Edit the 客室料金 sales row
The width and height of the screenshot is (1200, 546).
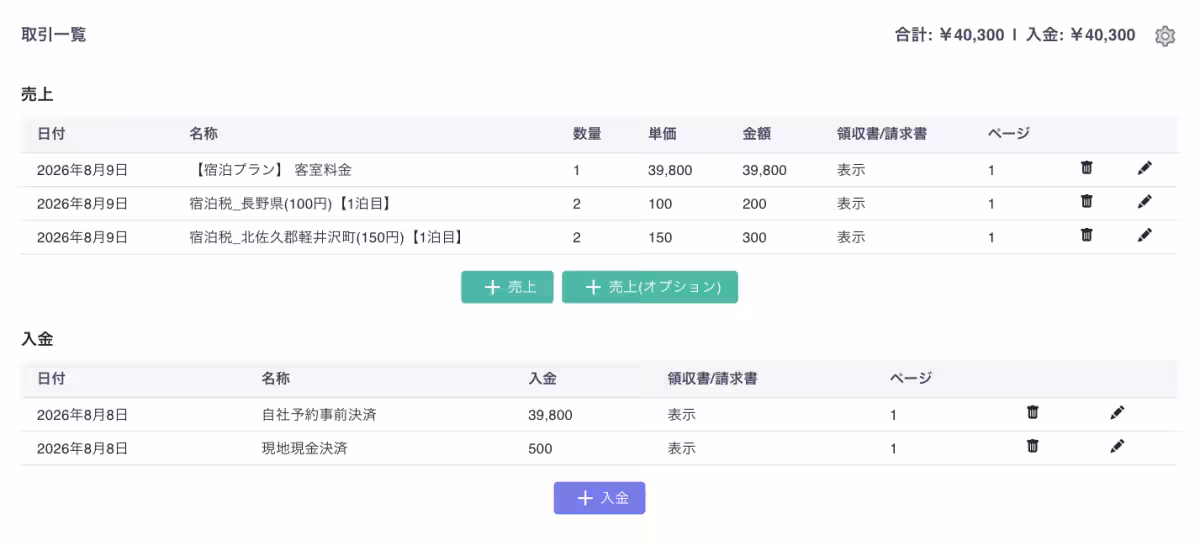click(1145, 169)
